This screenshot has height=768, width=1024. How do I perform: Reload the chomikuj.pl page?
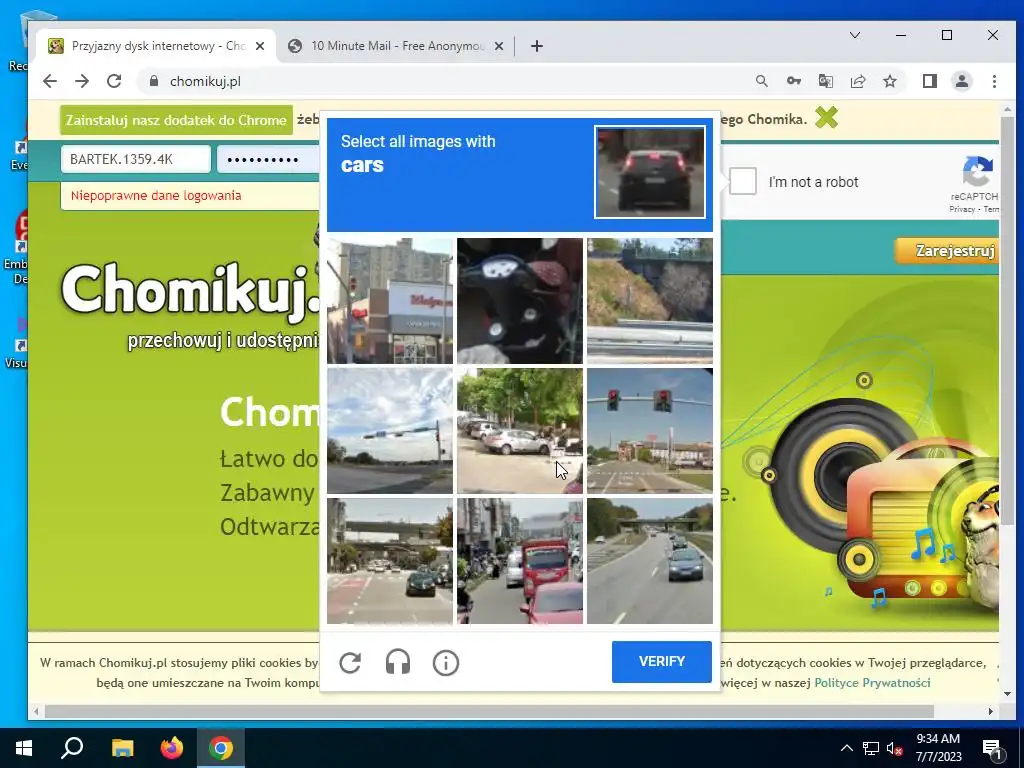pyautogui.click(x=114, y=81)
